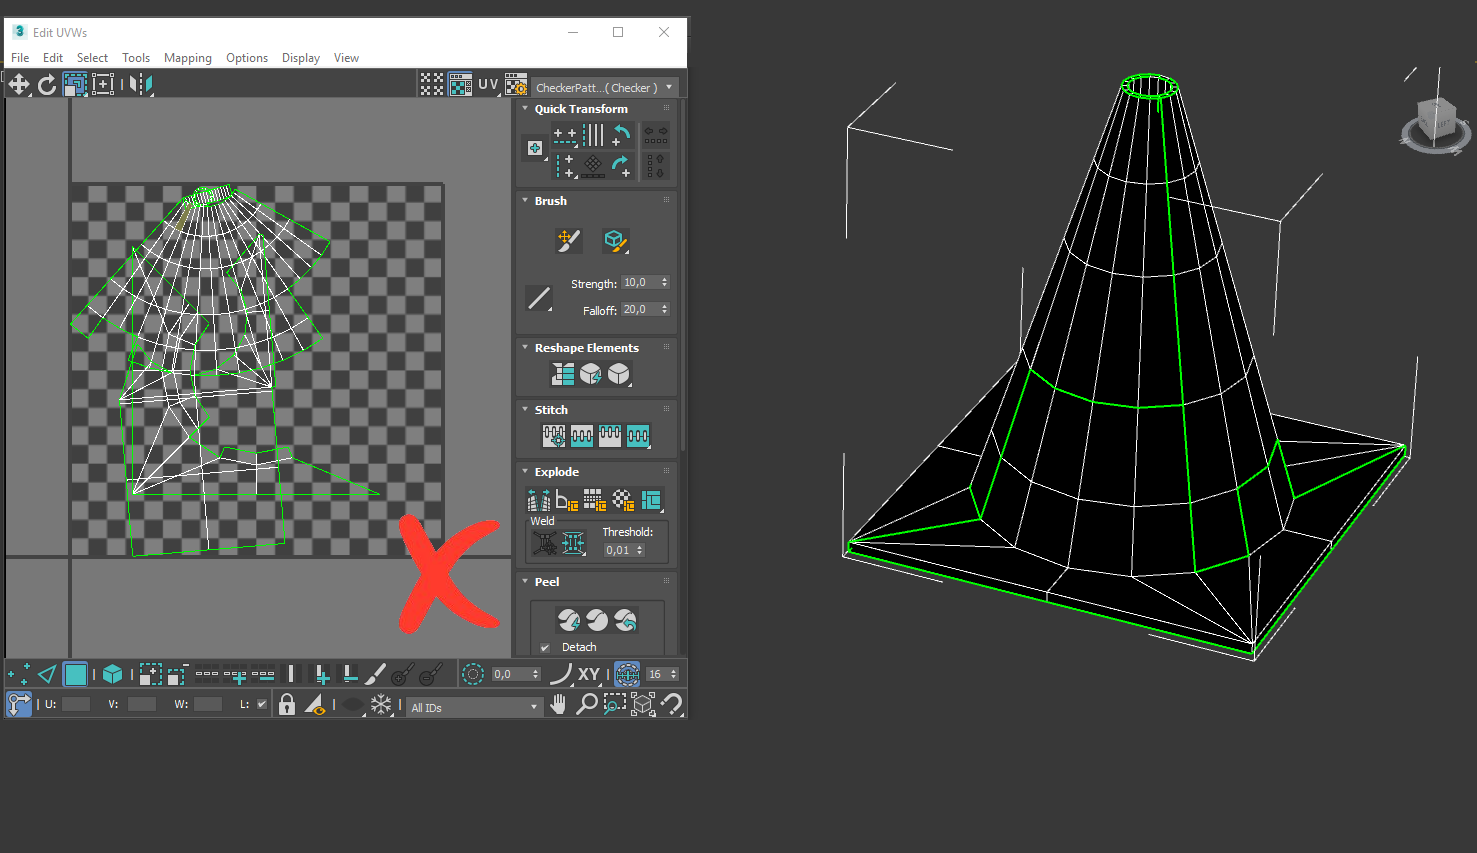Click the Weld Threshold input field
Image resolution: width=1477 pixels, height=853 pixels.
(619, 550)
